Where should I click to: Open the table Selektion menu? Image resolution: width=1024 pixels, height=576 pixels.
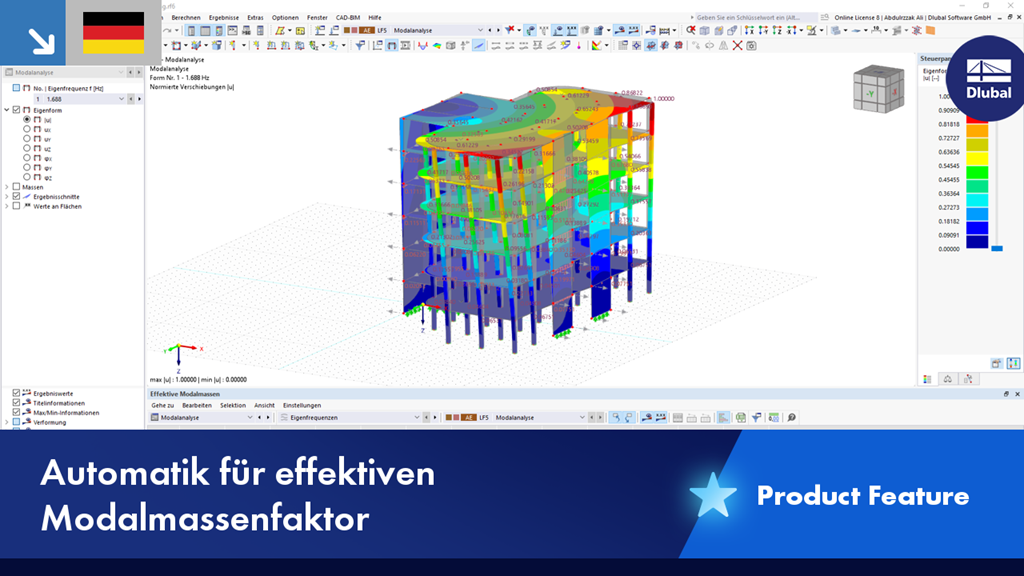pos(232,405)
